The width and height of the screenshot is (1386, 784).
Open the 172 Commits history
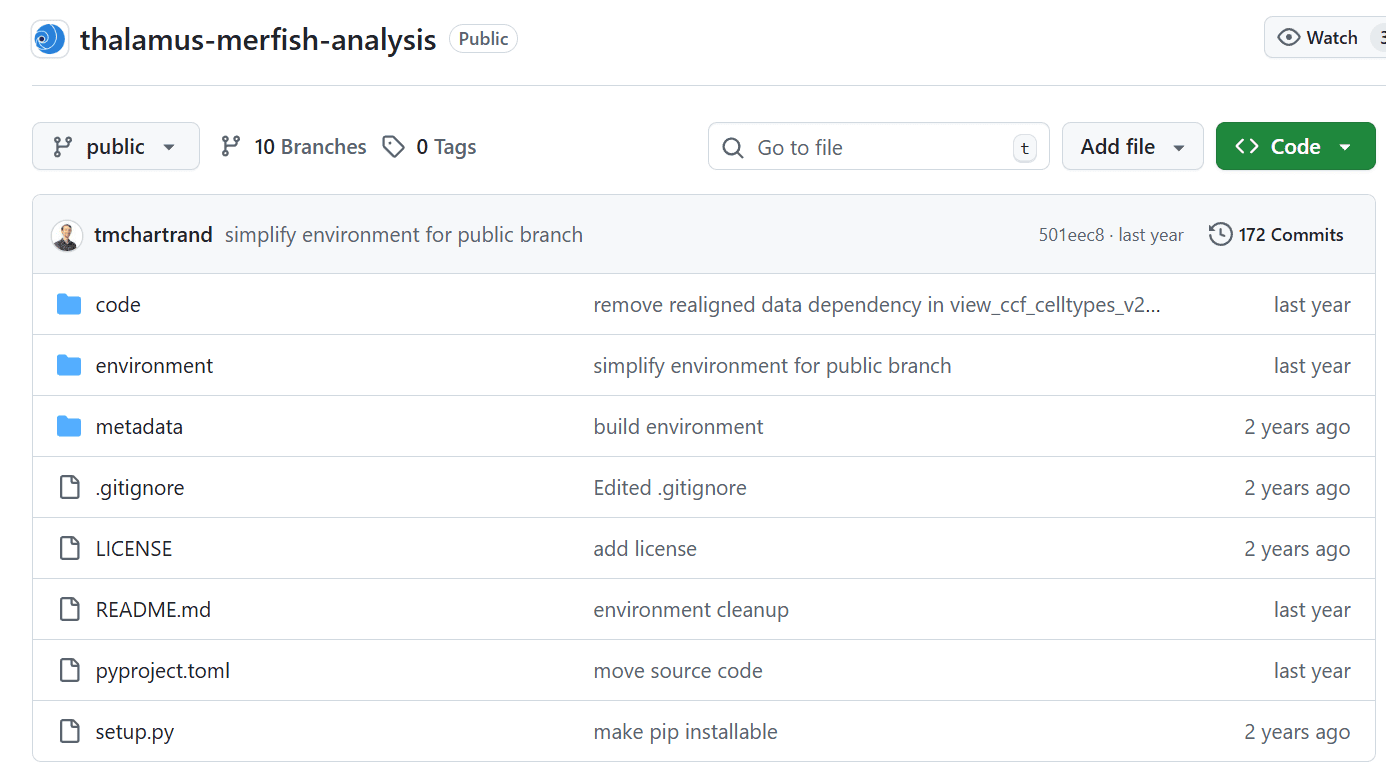[x=1277, y=235]
